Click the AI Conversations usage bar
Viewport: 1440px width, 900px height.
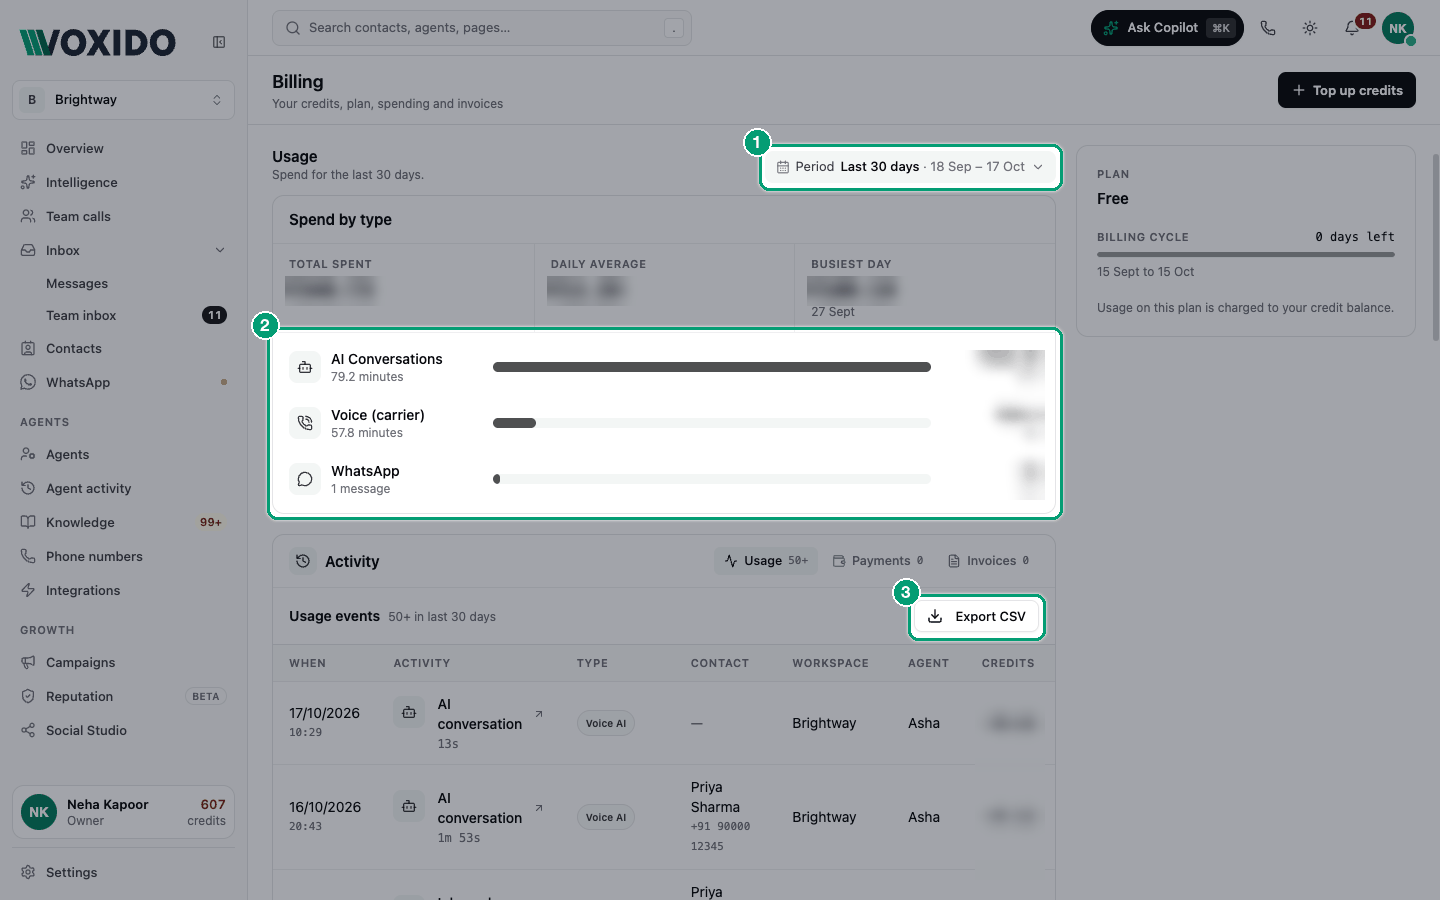712,367
